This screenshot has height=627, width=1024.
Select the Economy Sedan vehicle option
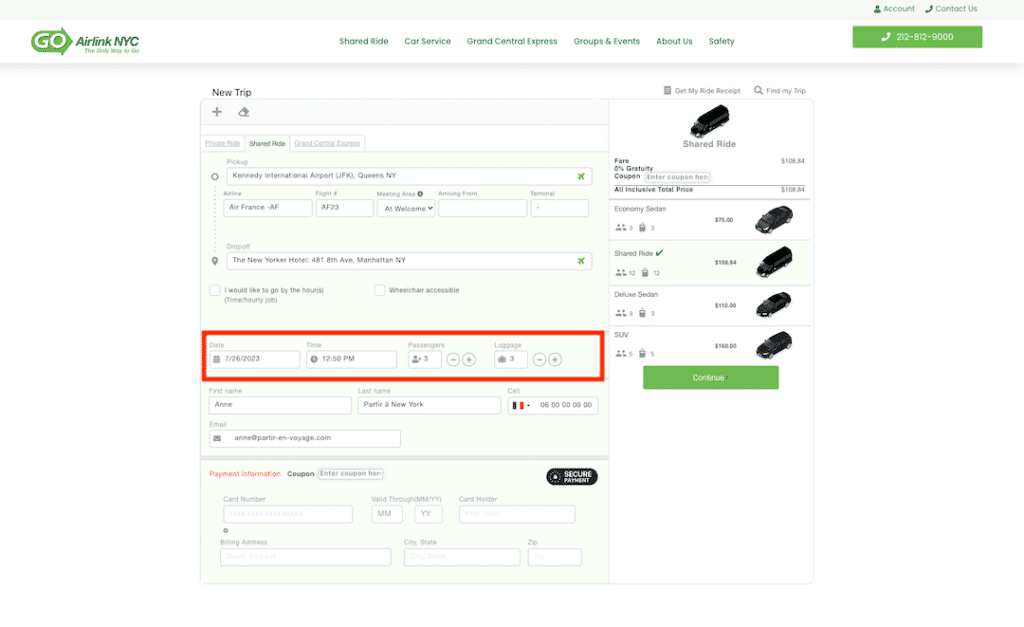[x=710, y=219]
